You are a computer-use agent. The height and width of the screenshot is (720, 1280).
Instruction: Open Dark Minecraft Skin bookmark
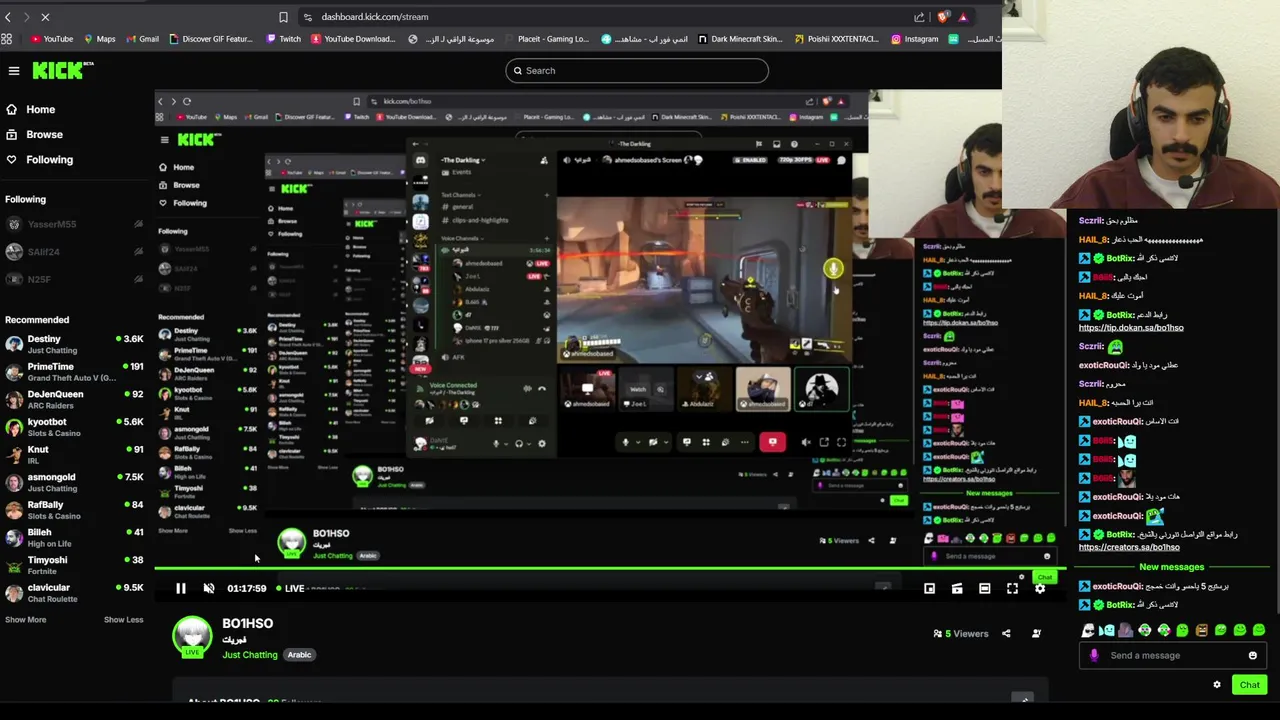(x=740, y=39)
